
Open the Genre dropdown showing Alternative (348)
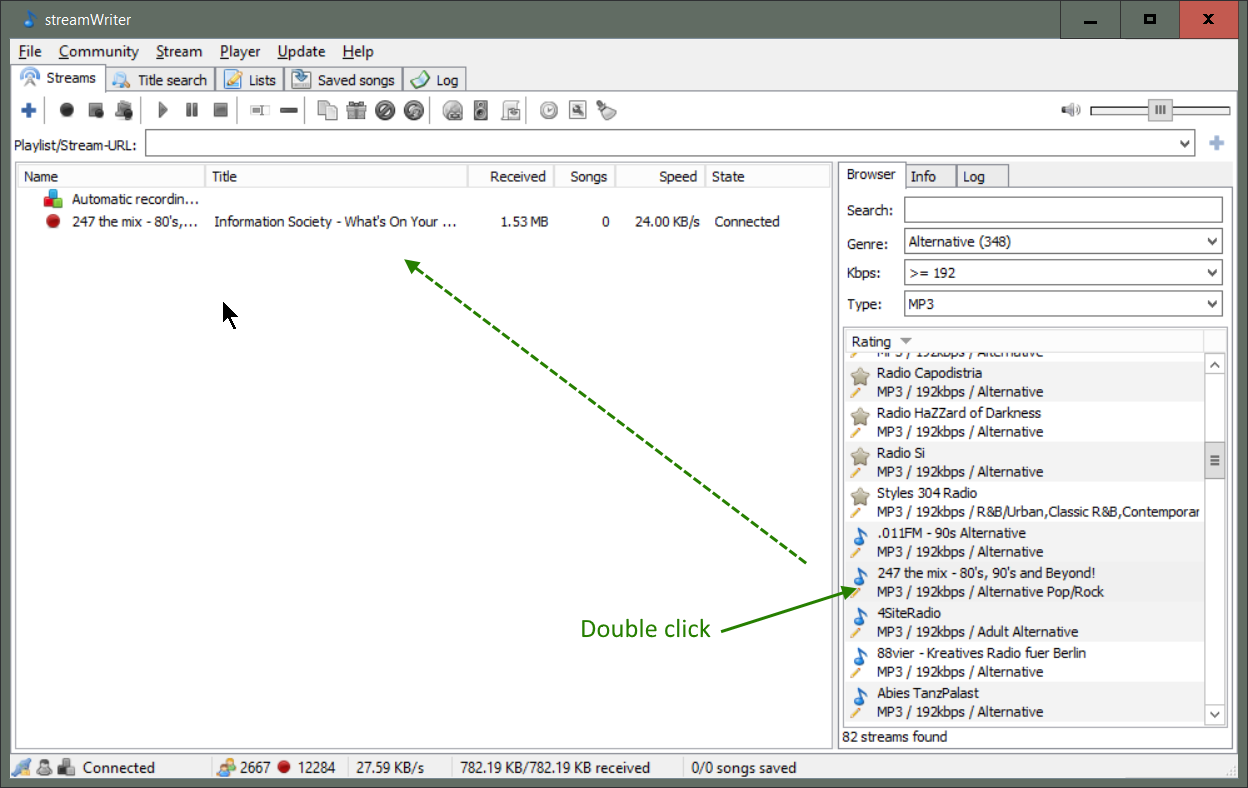click(x=1063, y=241)
